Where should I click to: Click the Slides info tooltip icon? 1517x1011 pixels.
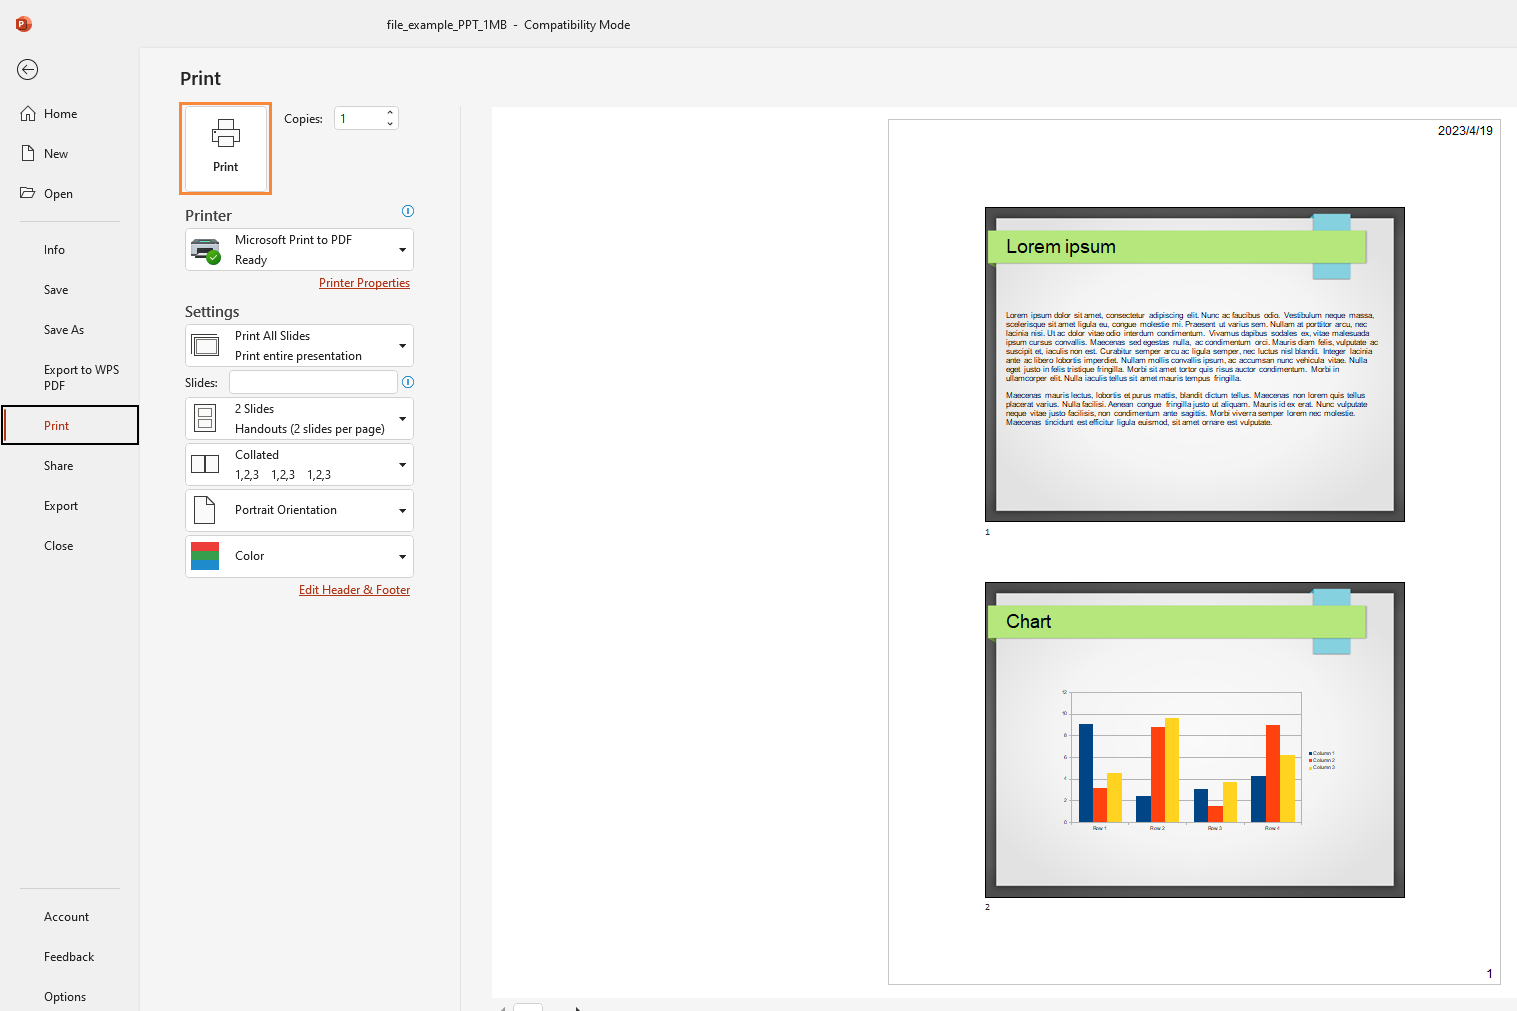(x=408, y=382)
